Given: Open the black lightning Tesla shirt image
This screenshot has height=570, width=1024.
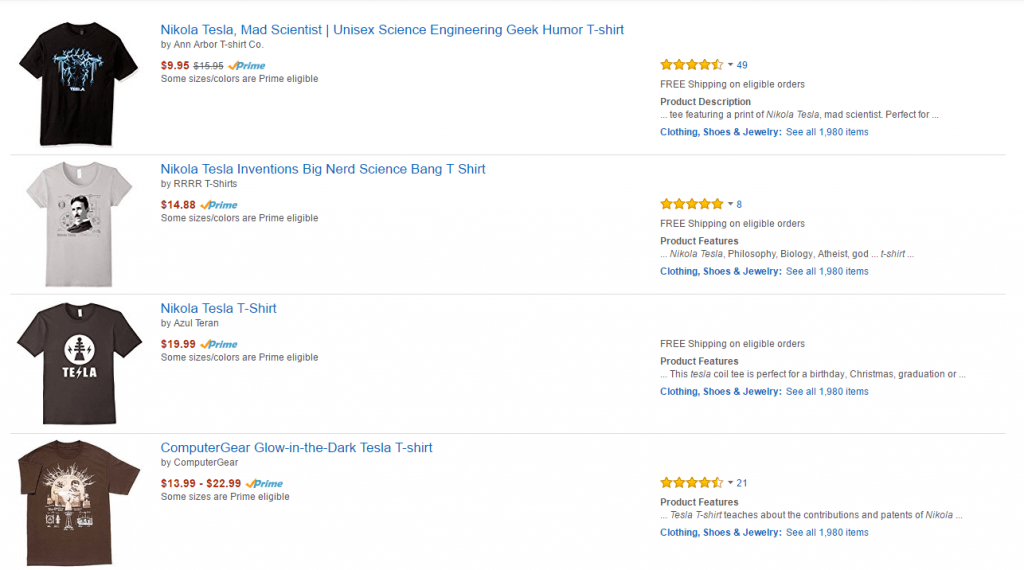Looking at the screenshot, I should tap(78, 84).
